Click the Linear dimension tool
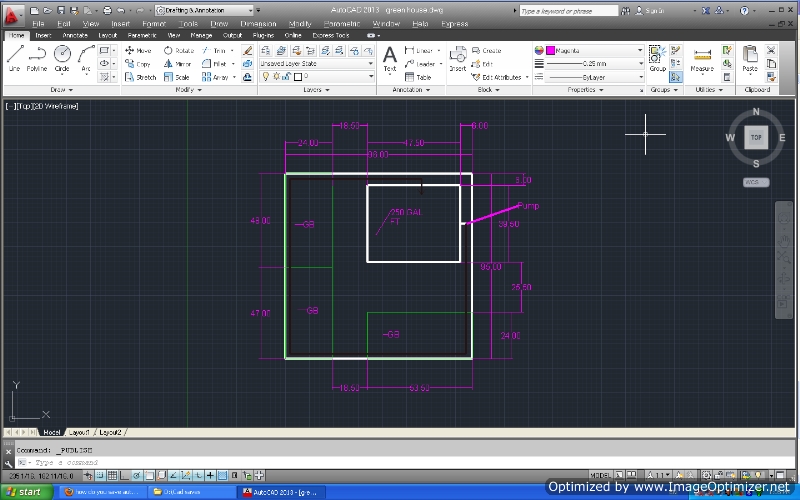Viewport: 800px width, 500px height. coord(419,50)
